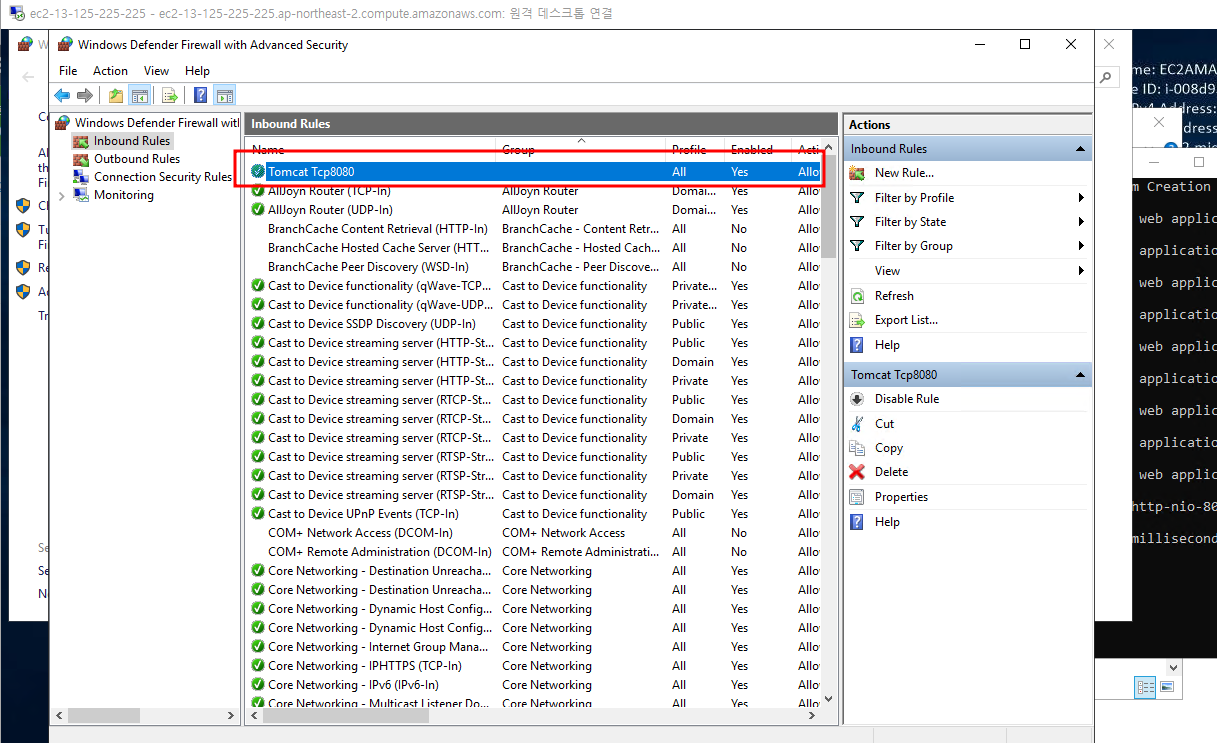Click the Properties icon in Actions pane
1217x743 pixels.
(857, 497)
